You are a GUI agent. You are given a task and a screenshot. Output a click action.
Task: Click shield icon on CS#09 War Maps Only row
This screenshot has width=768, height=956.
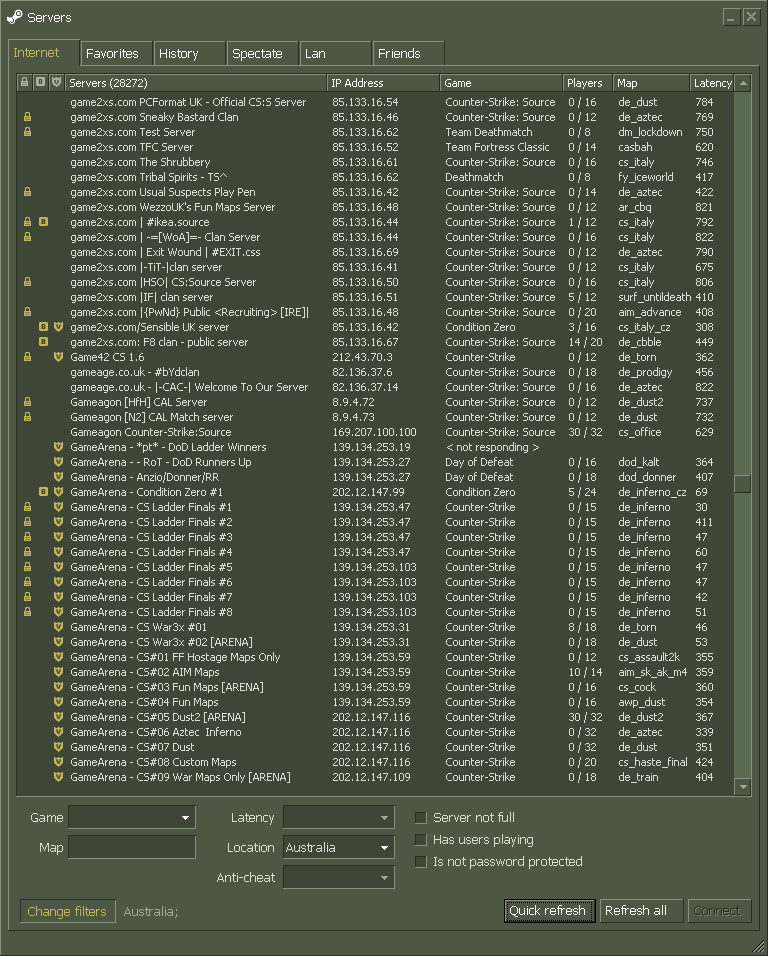pyautogui.click(x=59, y=777)
